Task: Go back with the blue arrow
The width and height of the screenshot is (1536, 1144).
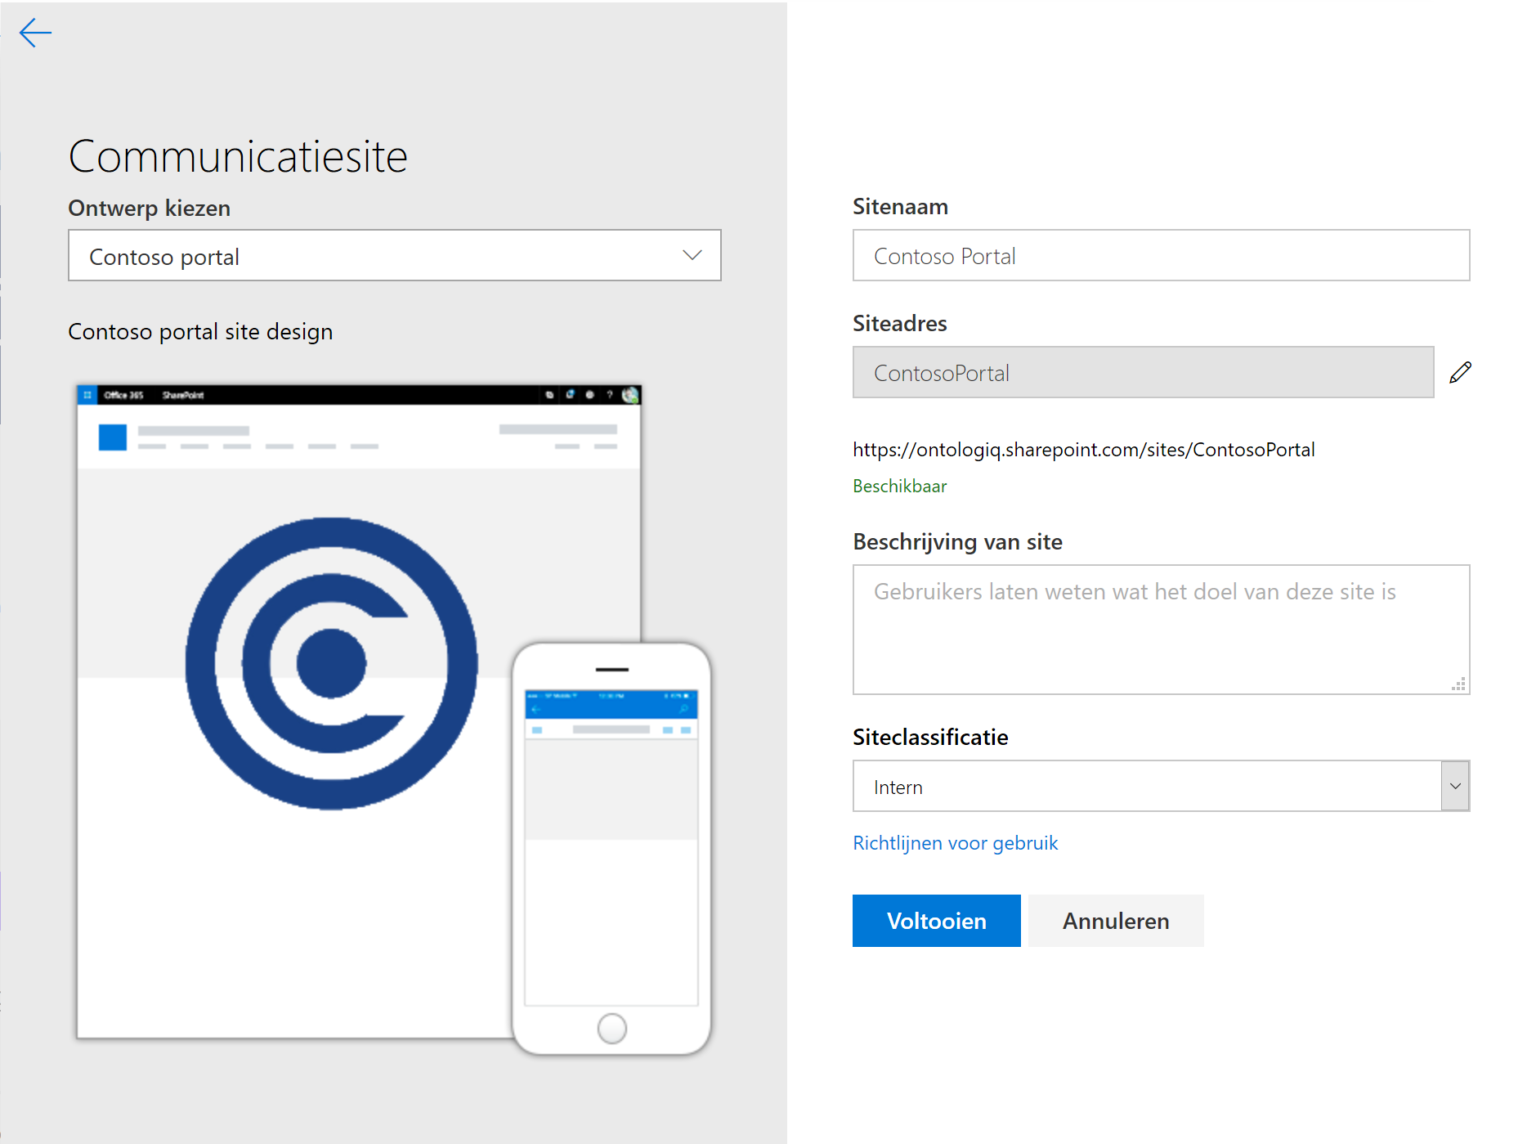Action: click(x=35, y=33)
